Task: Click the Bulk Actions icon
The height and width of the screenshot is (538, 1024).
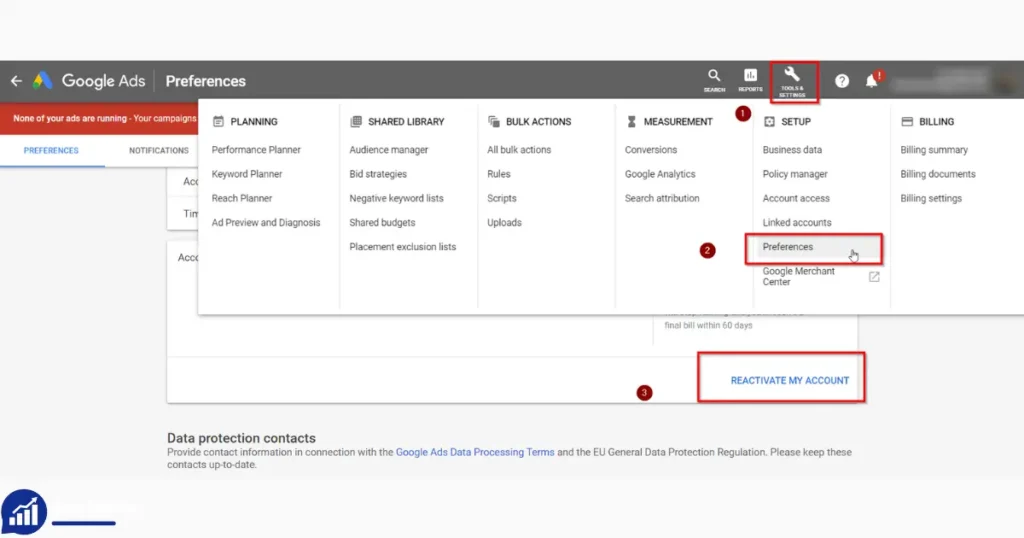Action: click(x=494, y=121)
